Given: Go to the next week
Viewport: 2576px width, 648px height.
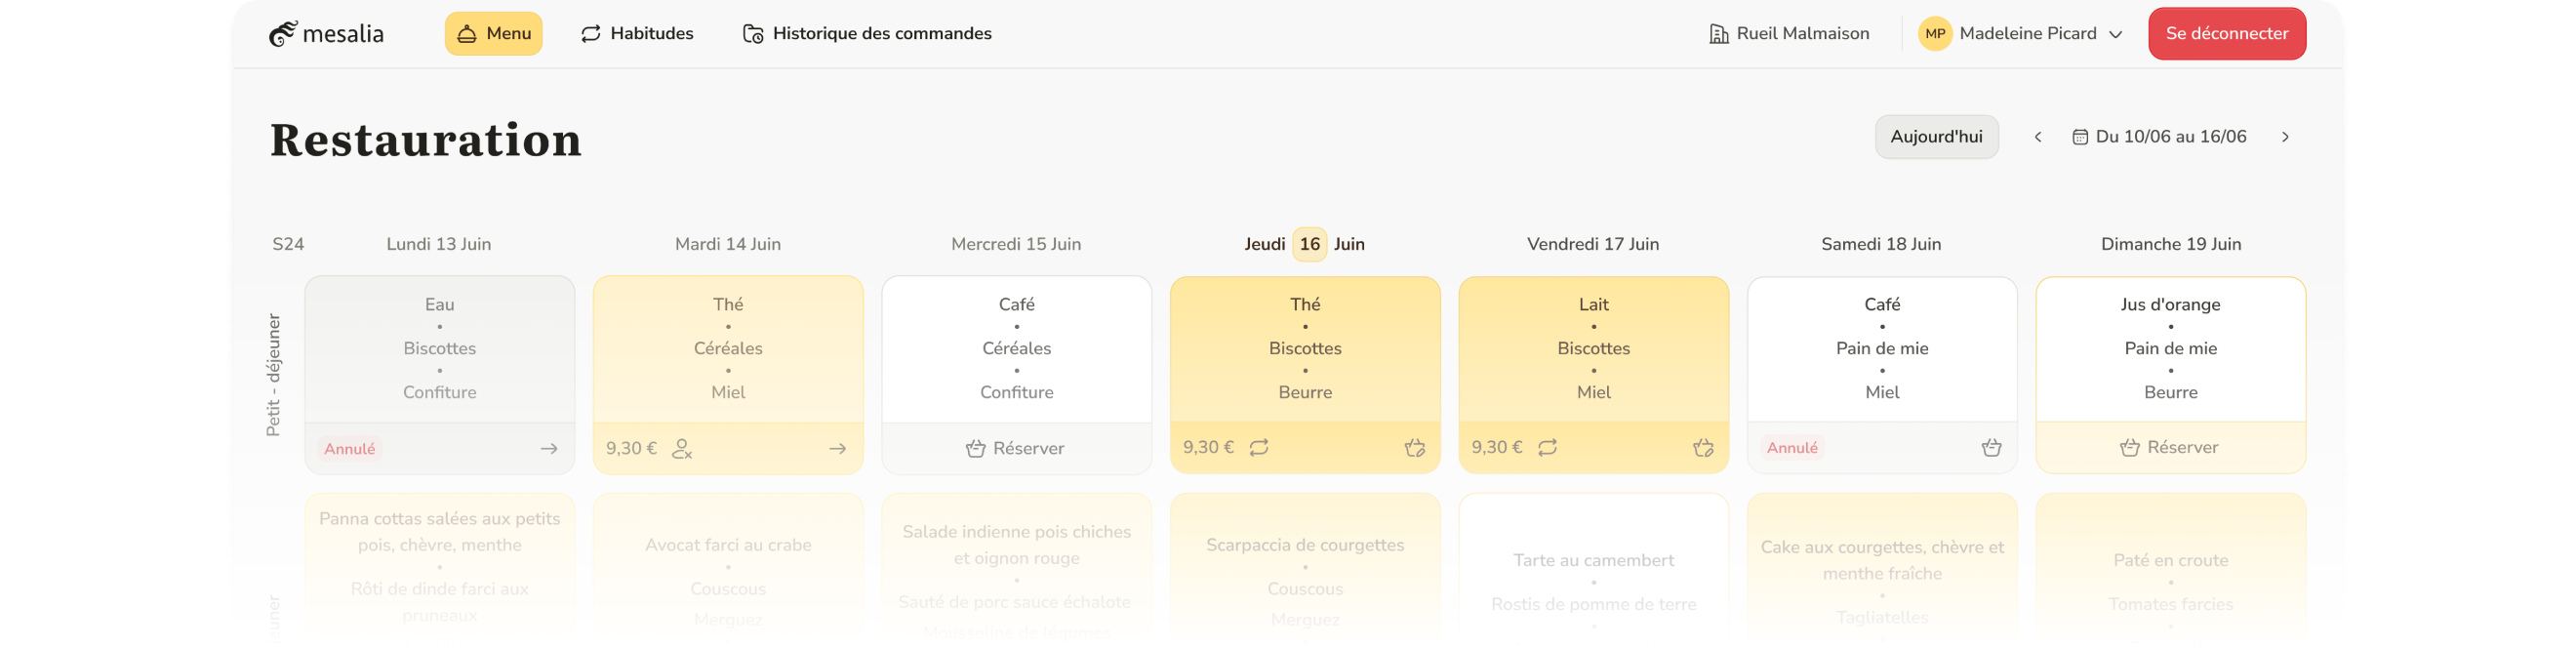Looking at the screenshot, I should [x=2285, y=137].
